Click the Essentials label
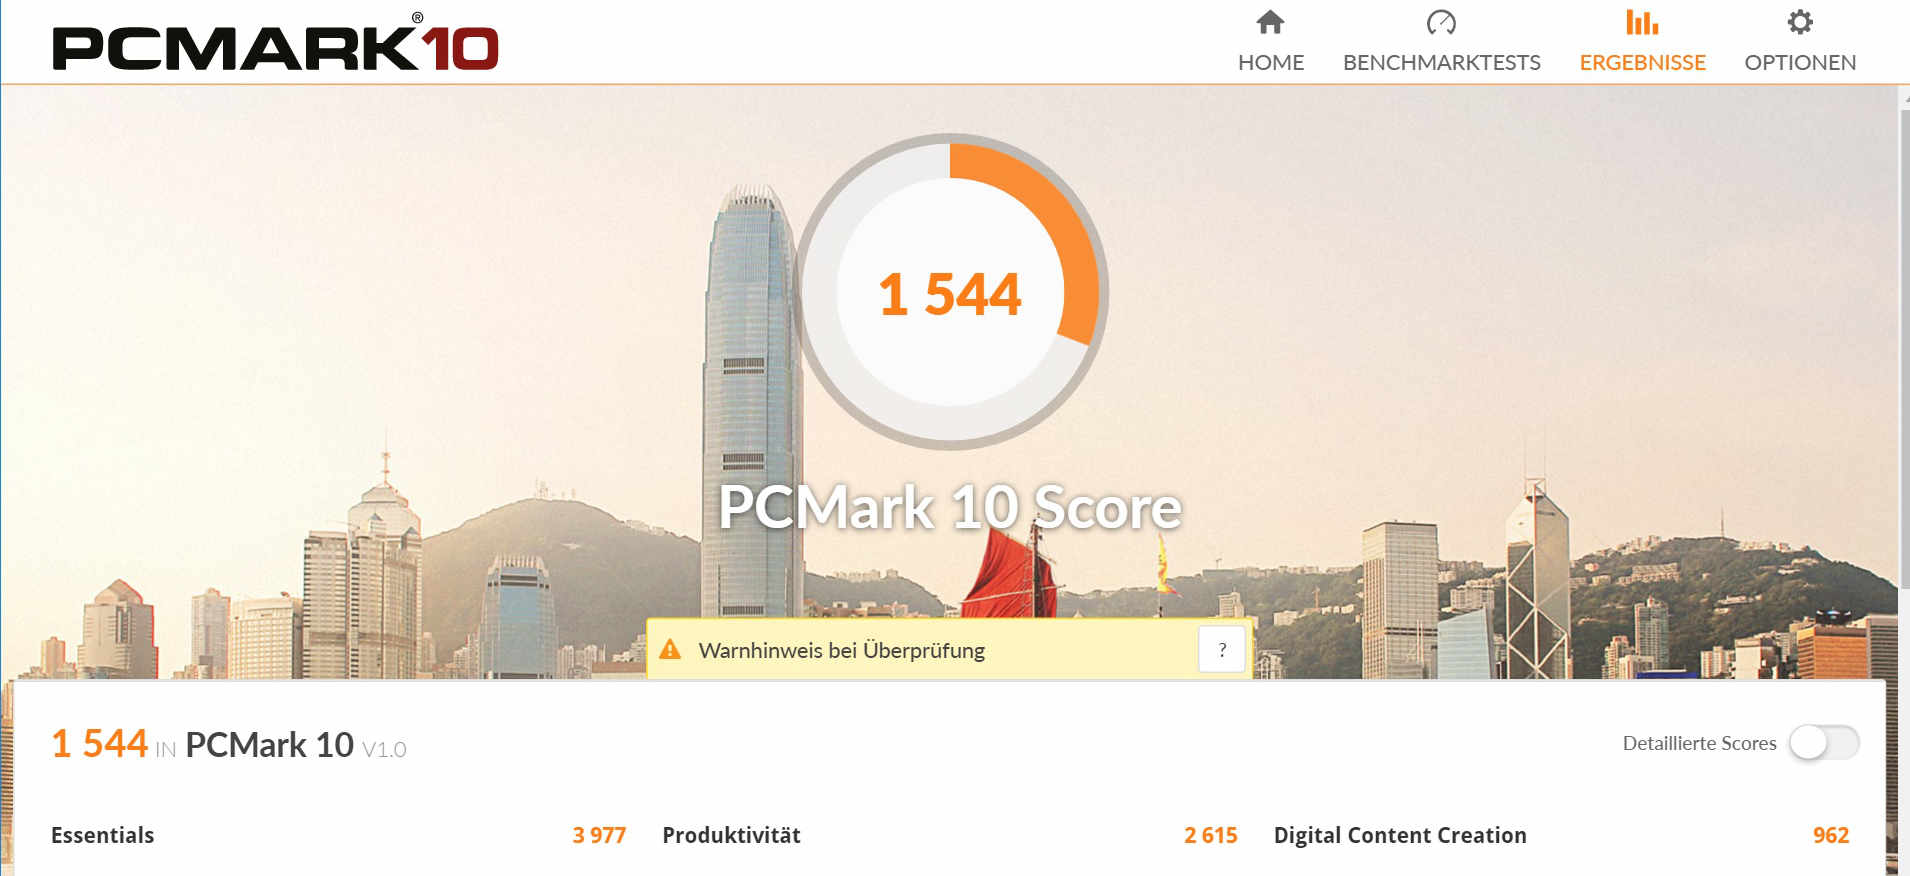Screen dimensions: 1910x876 (102, 835)
